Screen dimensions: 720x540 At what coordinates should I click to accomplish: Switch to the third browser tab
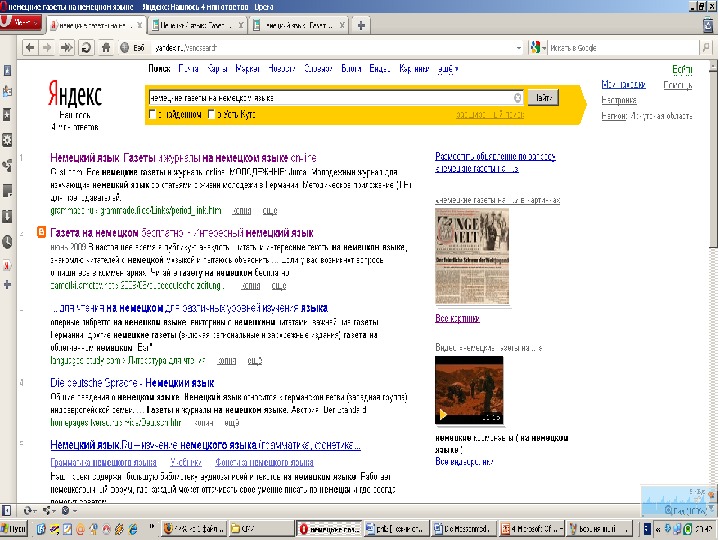click(298, 25)
